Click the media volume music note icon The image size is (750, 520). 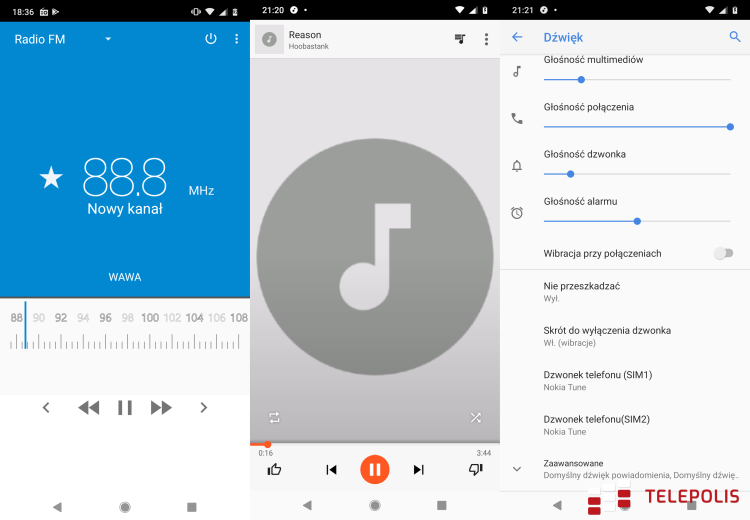pyautogui.click(x=517, y=72)
